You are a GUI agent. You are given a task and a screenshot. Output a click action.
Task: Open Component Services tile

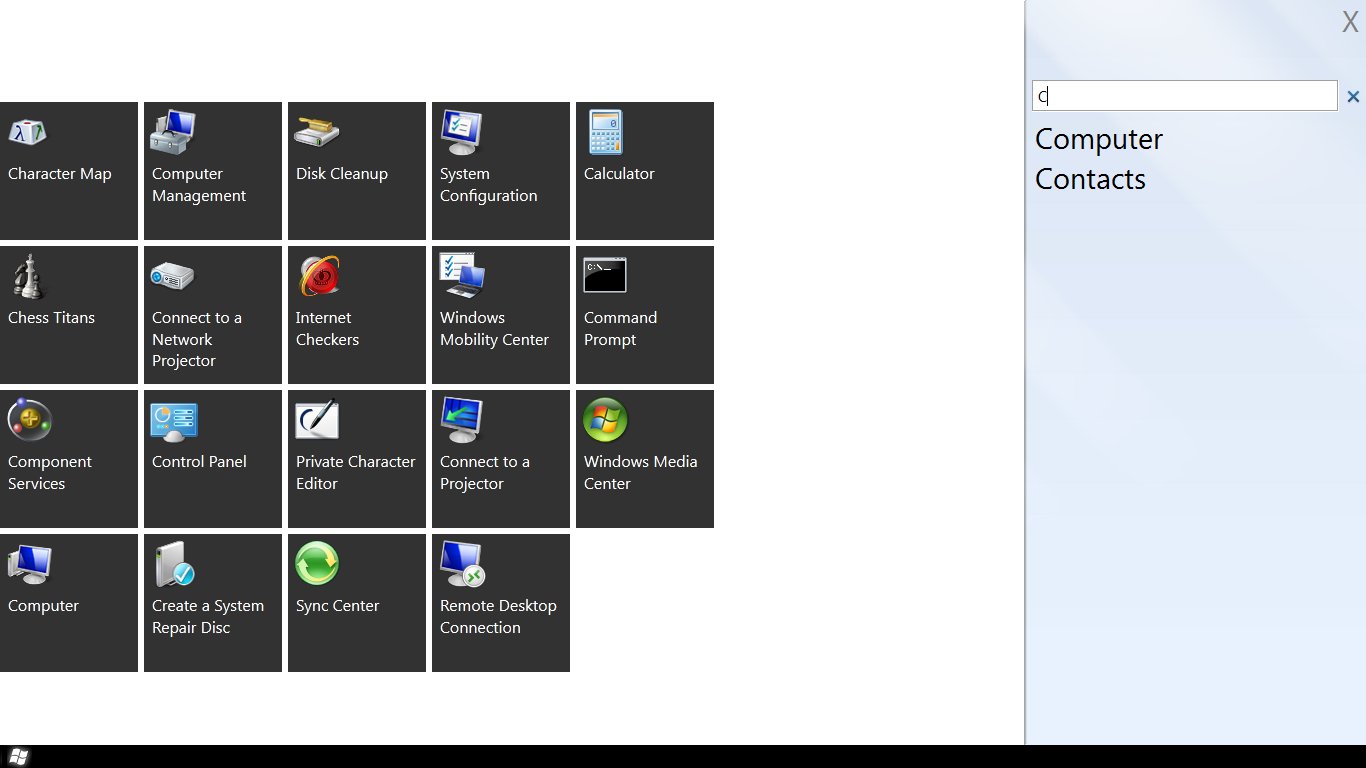click(x=68, y=459)
